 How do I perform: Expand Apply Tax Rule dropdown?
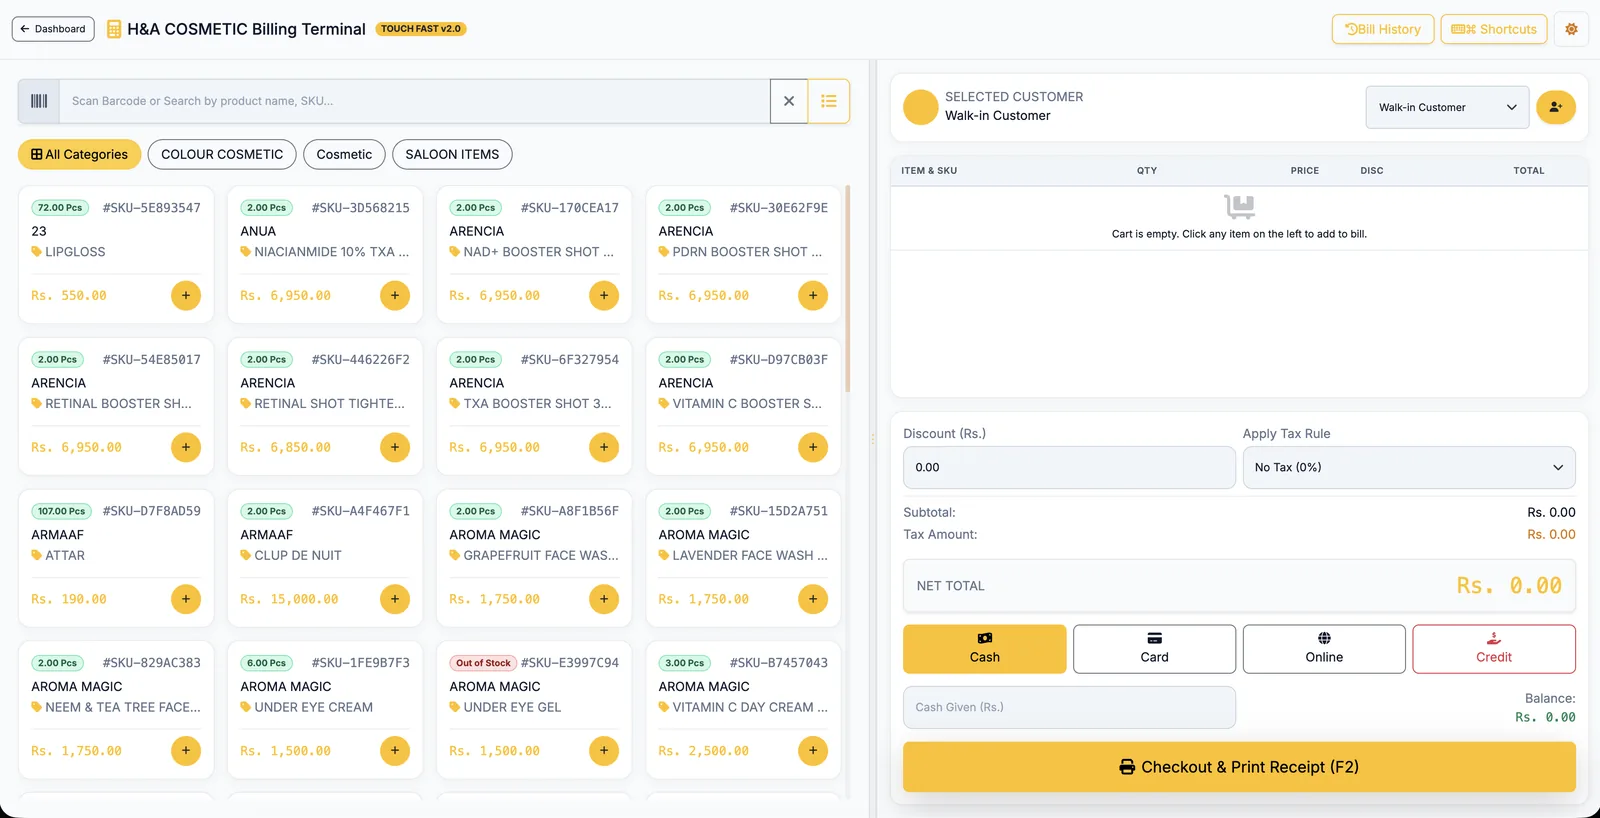[1409, 467]
